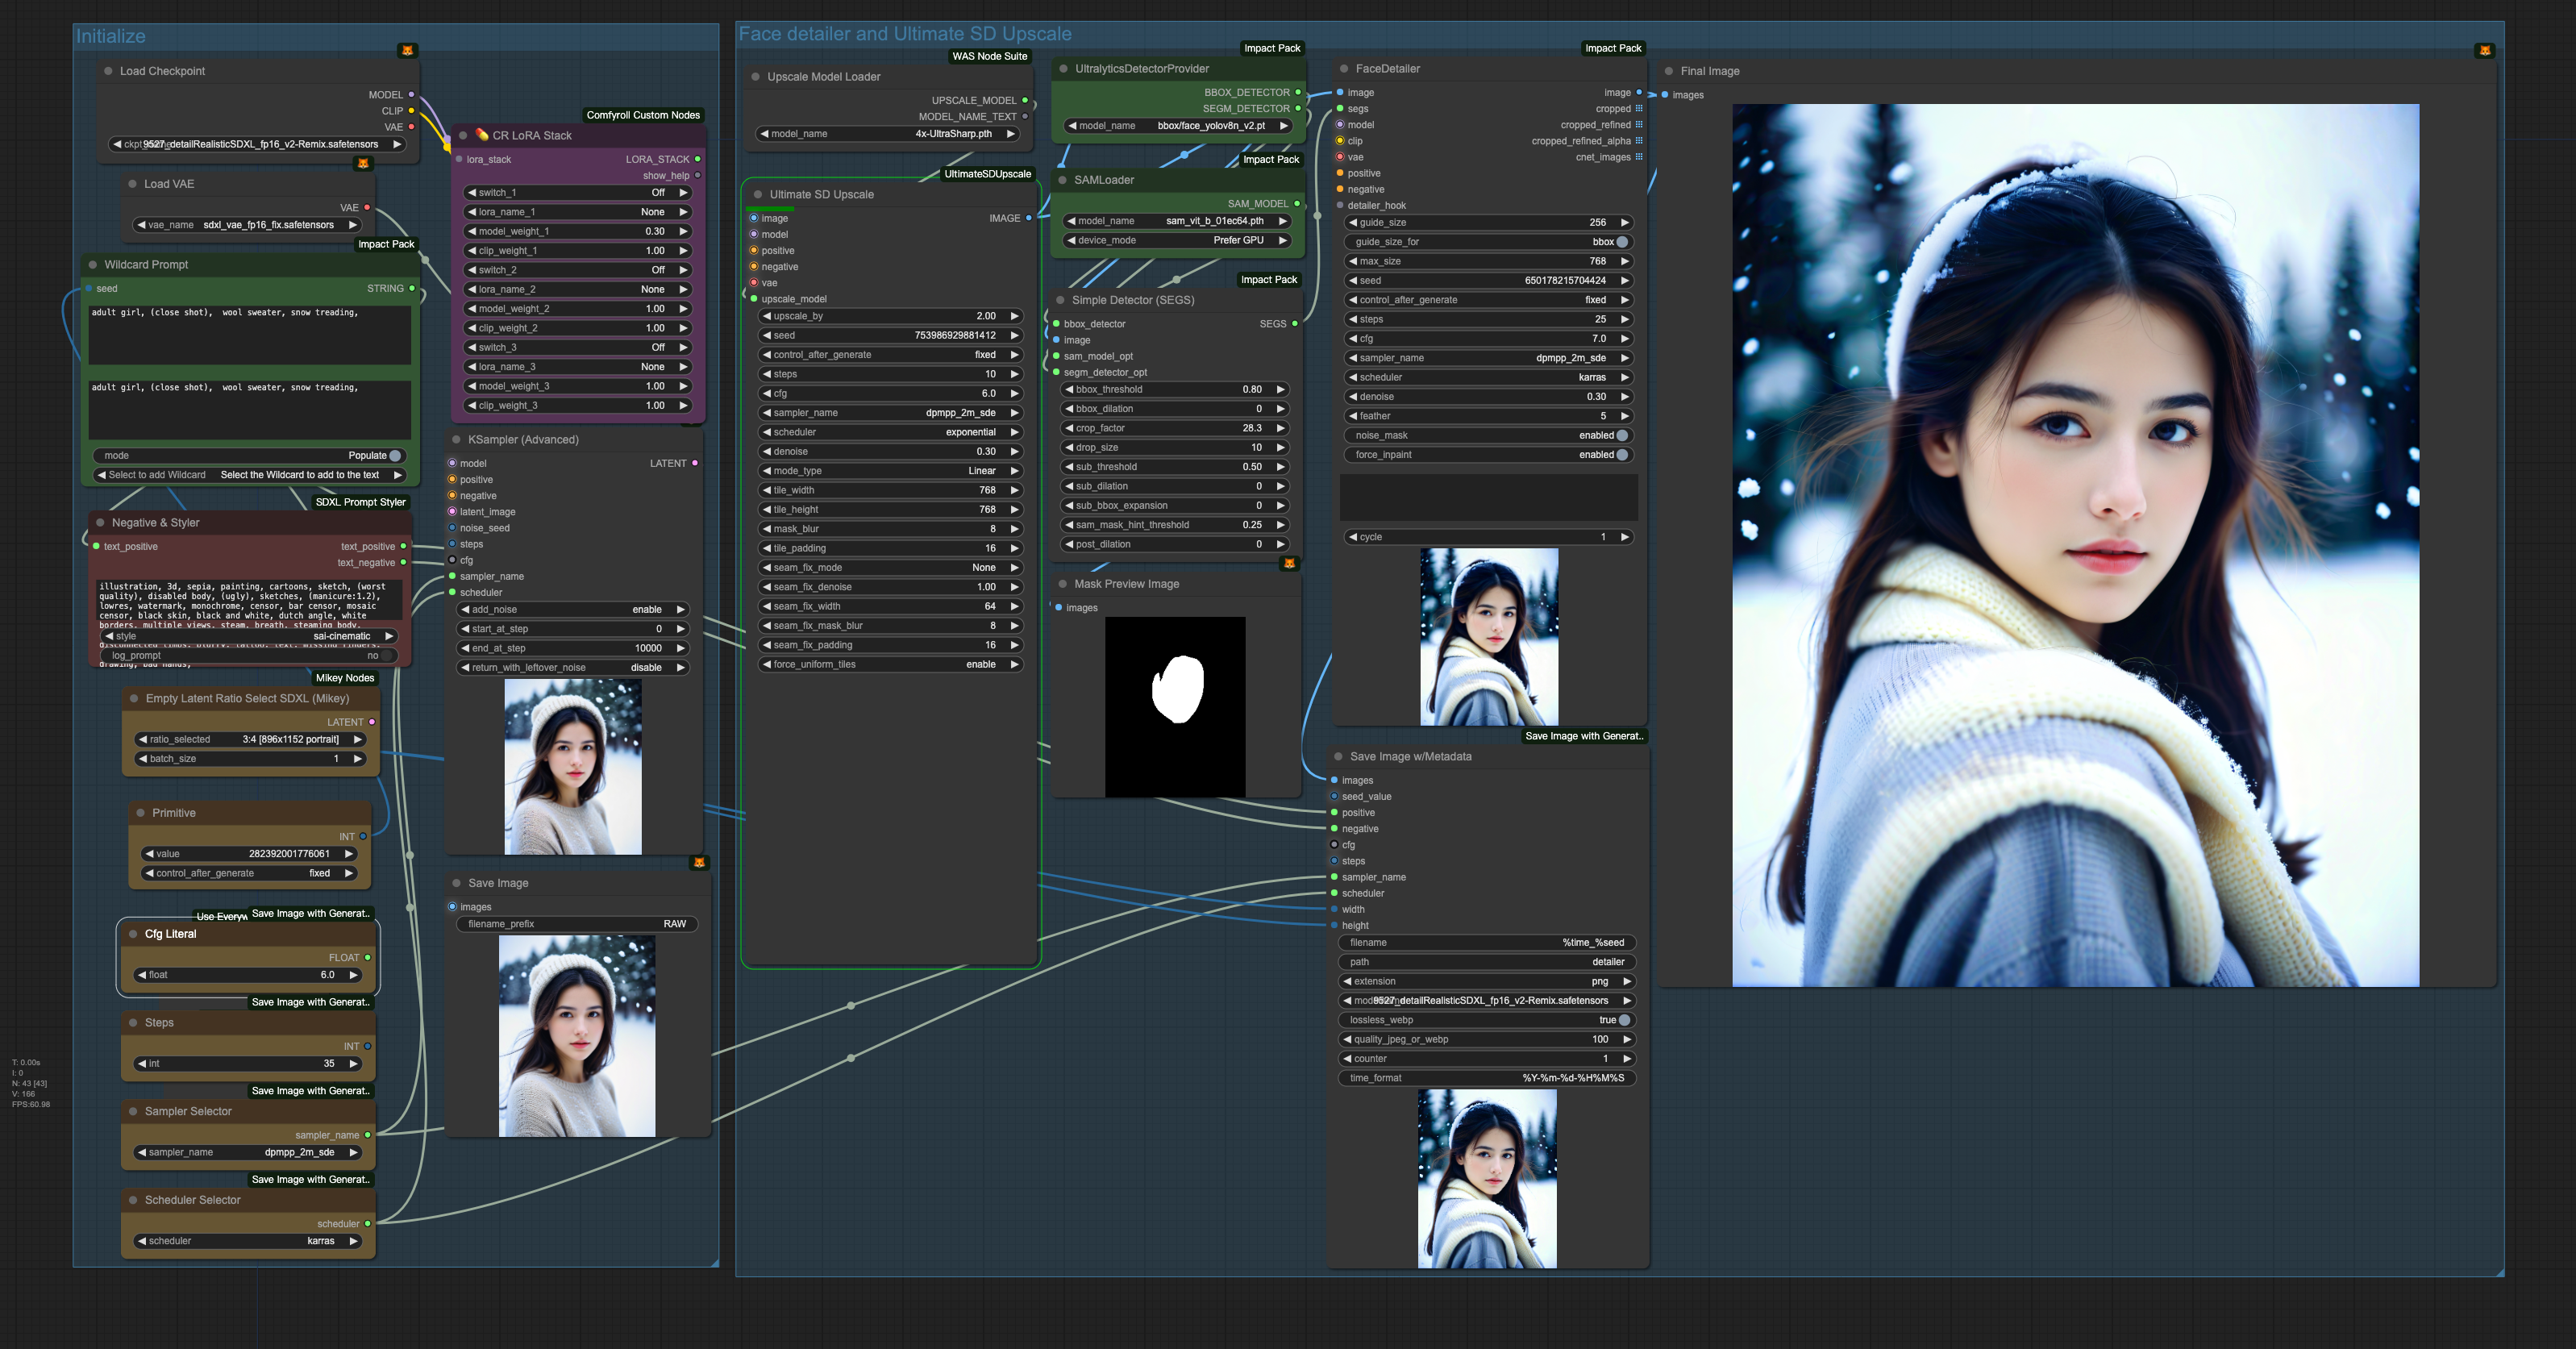Click the Initialize group title
This screenshot has height=1349, width=2576.
[x=111, y=37]
